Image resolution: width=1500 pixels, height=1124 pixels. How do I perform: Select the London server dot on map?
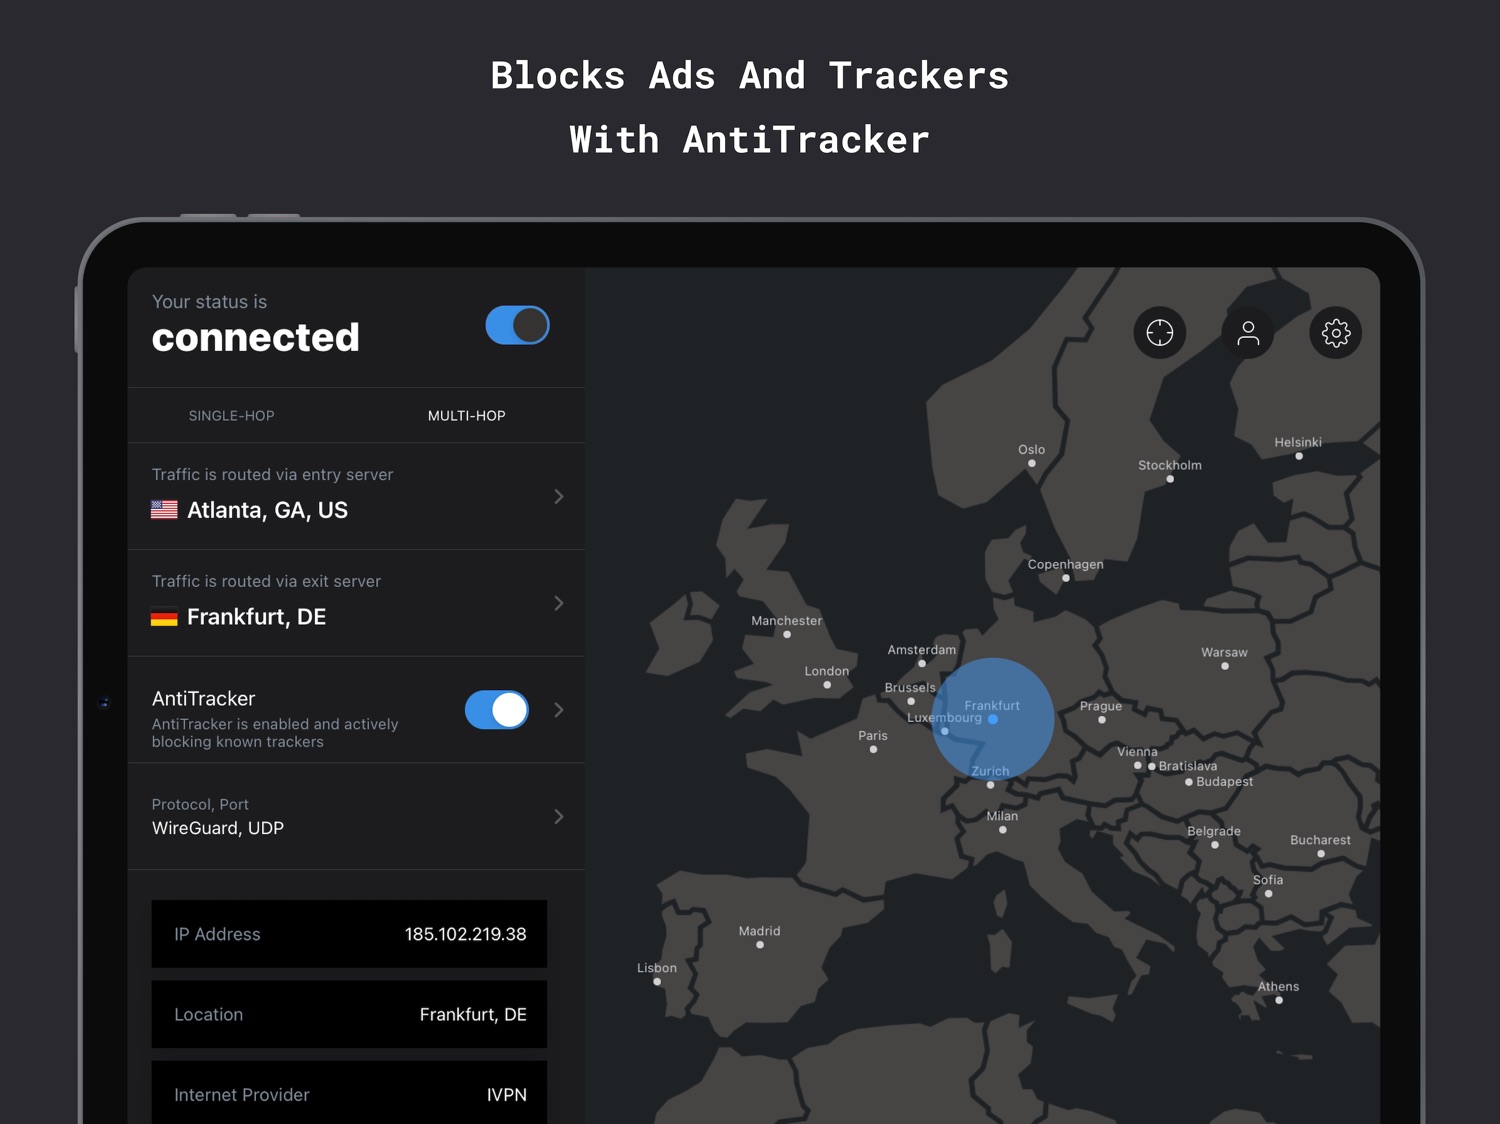pyautogui.click(x=827, y=685)
